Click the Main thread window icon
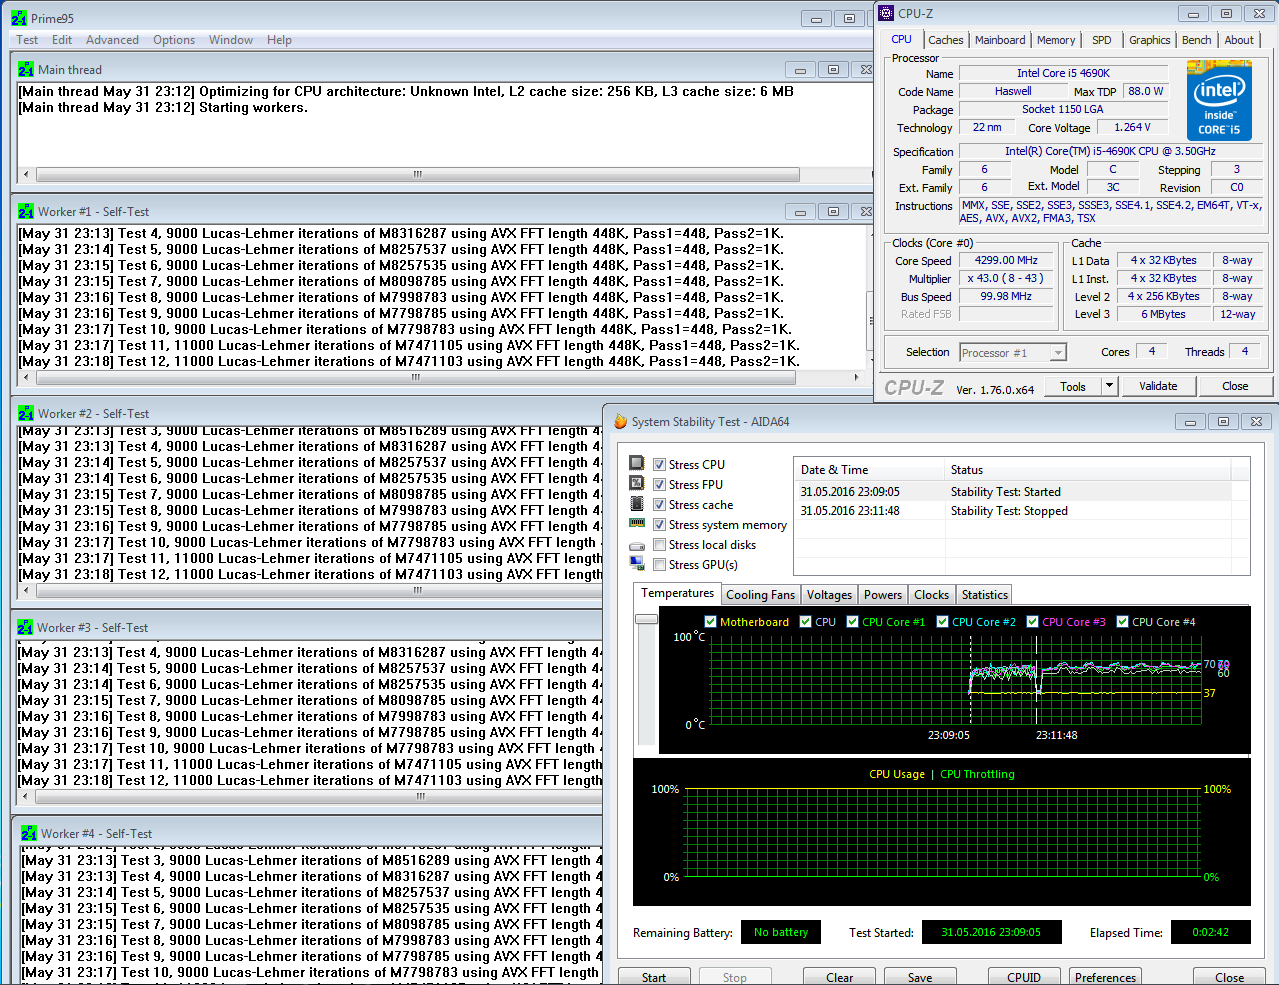The image size is (1279, 985). (x=26, y=70)
